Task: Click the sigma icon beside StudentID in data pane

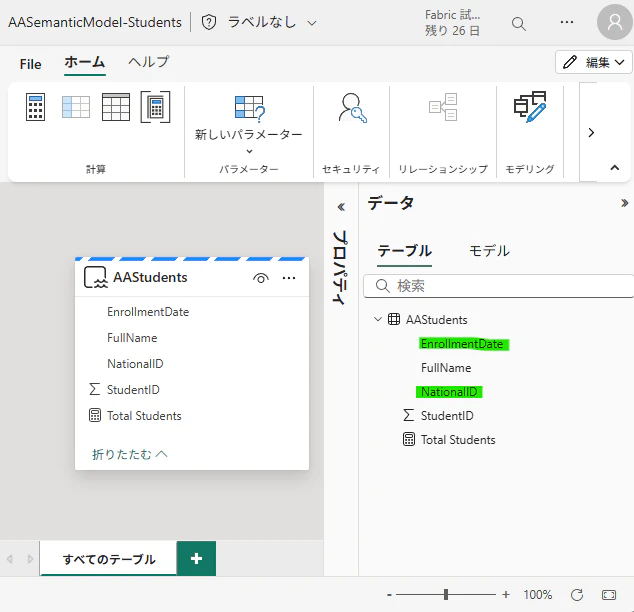Action: click(408, 415)
